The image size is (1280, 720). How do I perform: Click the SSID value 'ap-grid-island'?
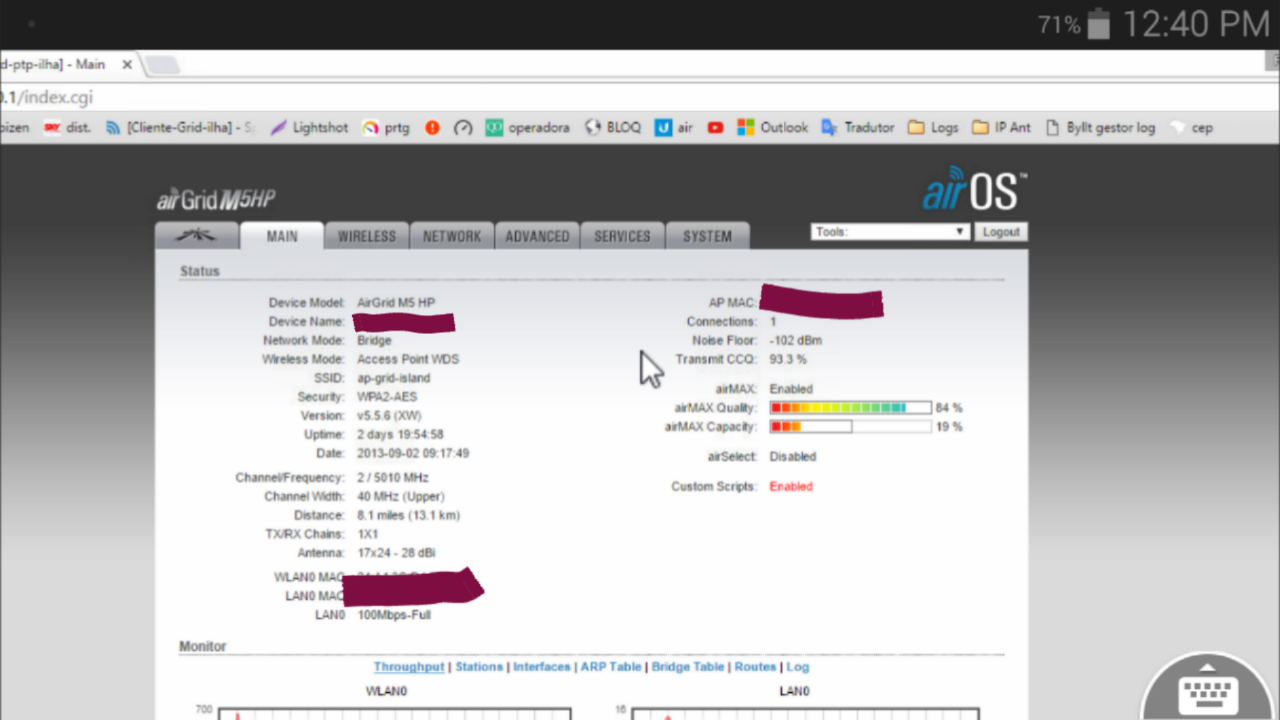coord(394,378)
